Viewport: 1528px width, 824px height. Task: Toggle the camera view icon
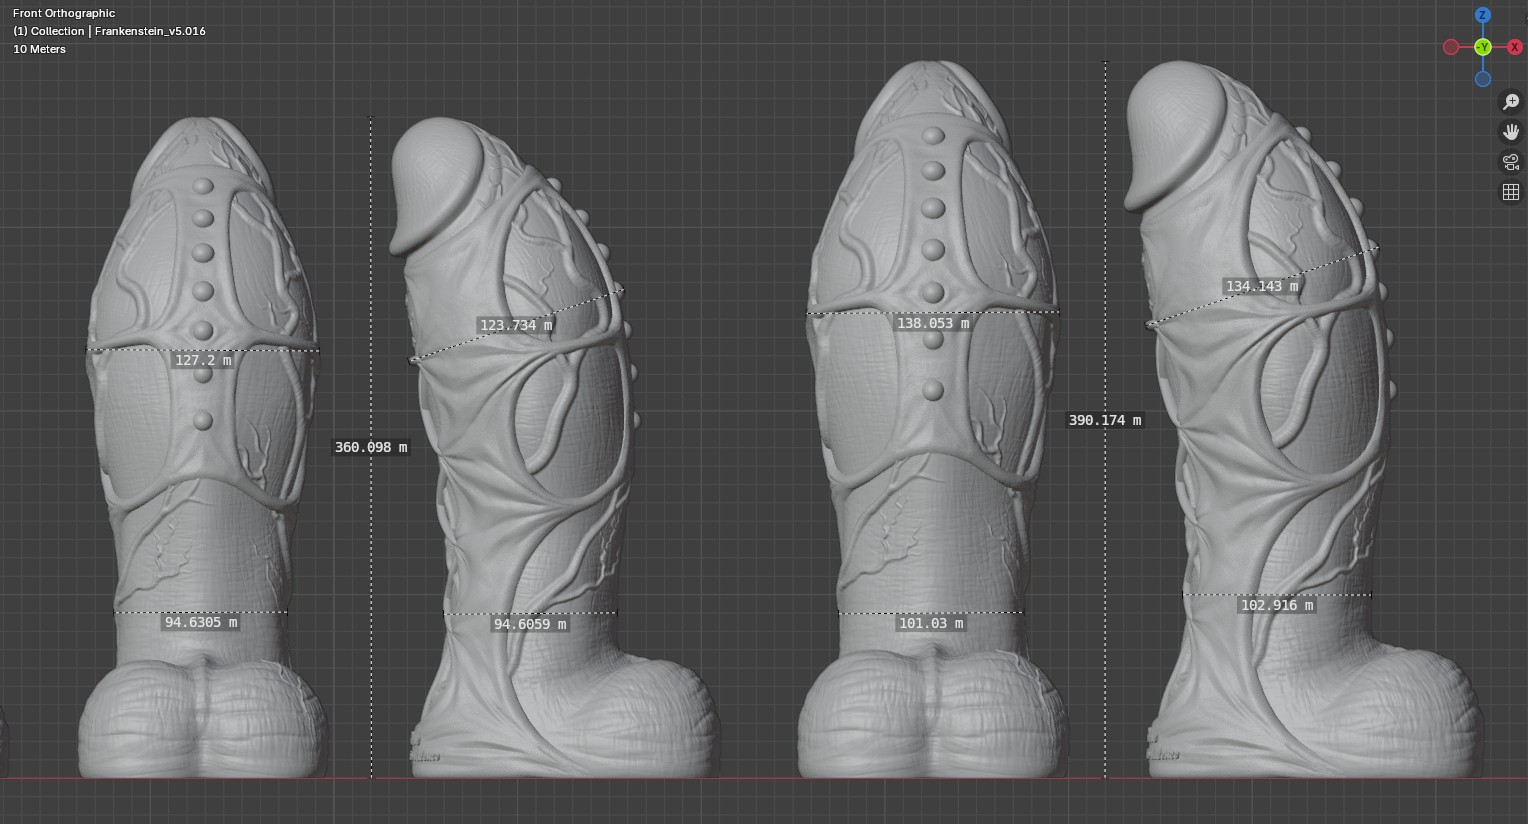[x=1511, y=162]
